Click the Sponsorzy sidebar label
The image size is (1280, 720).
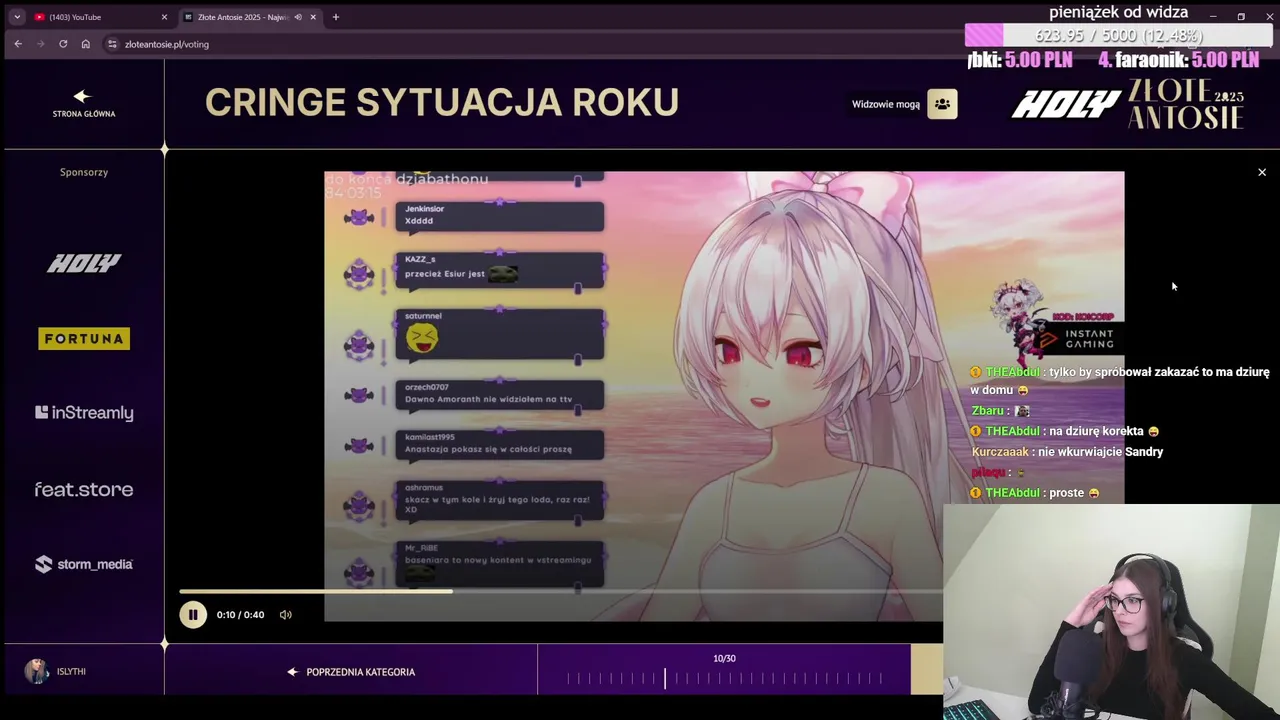(x=84, y=172)
